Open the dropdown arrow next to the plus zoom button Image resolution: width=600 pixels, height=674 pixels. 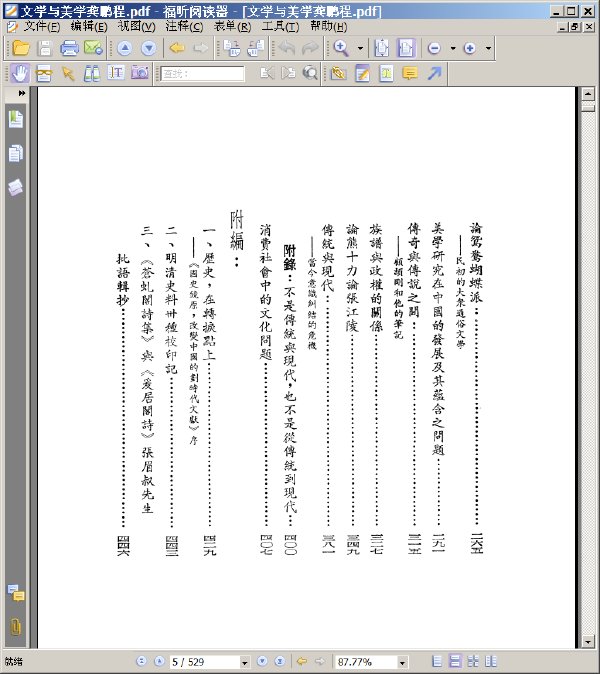pyautogui.click(x=488, y=48)
